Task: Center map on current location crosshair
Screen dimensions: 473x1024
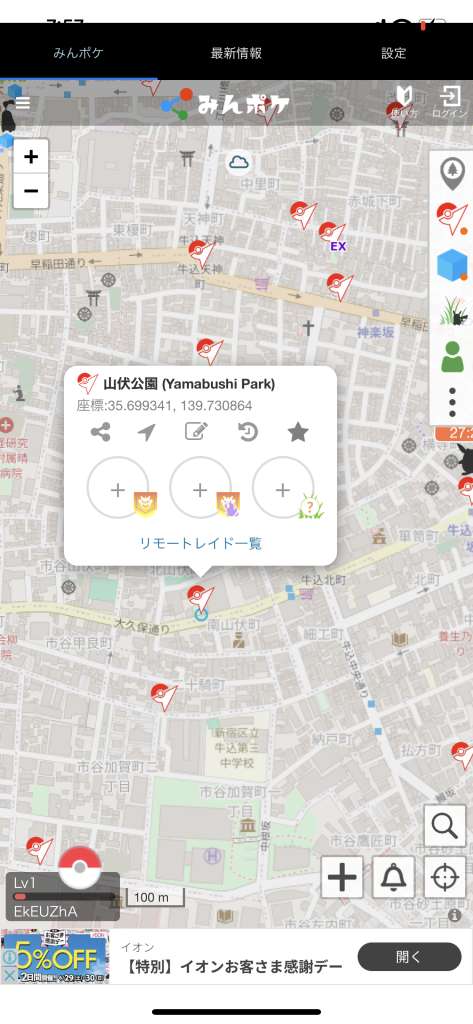Action: pyautogui.click(x=445, y=877)
